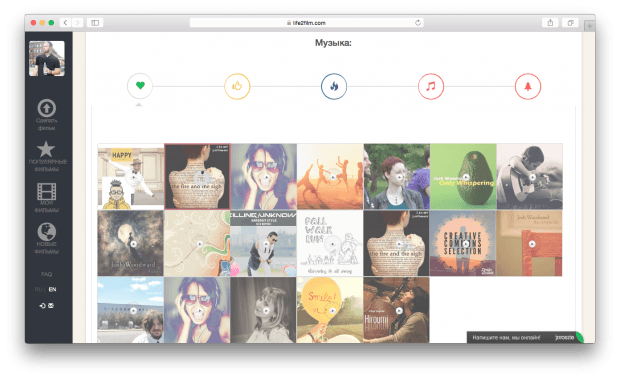Open the FAQ link in sidebar
This screenshot has height=379, width=620.
pos(46,274)
